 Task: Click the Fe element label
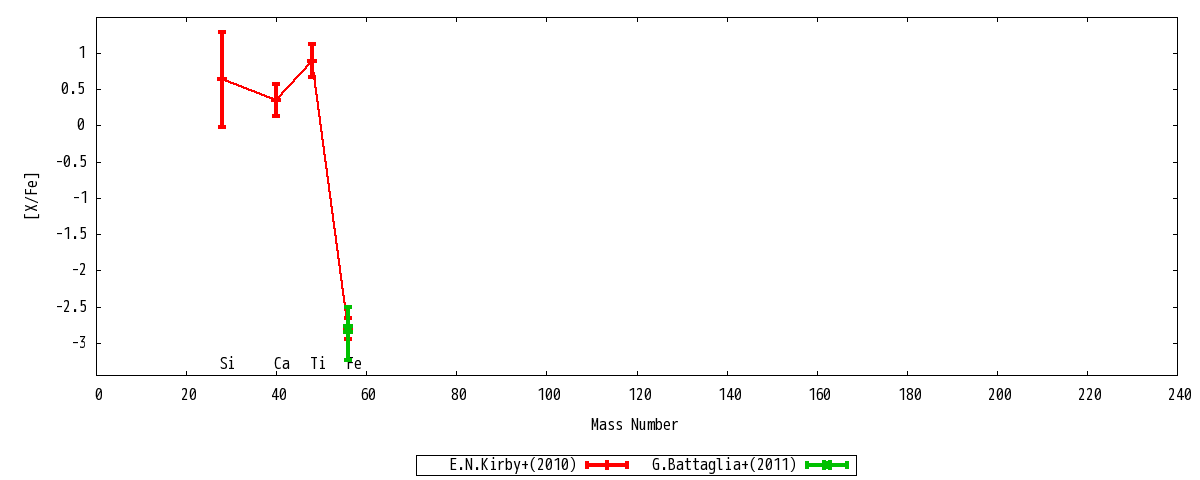[x=354, y=364]
